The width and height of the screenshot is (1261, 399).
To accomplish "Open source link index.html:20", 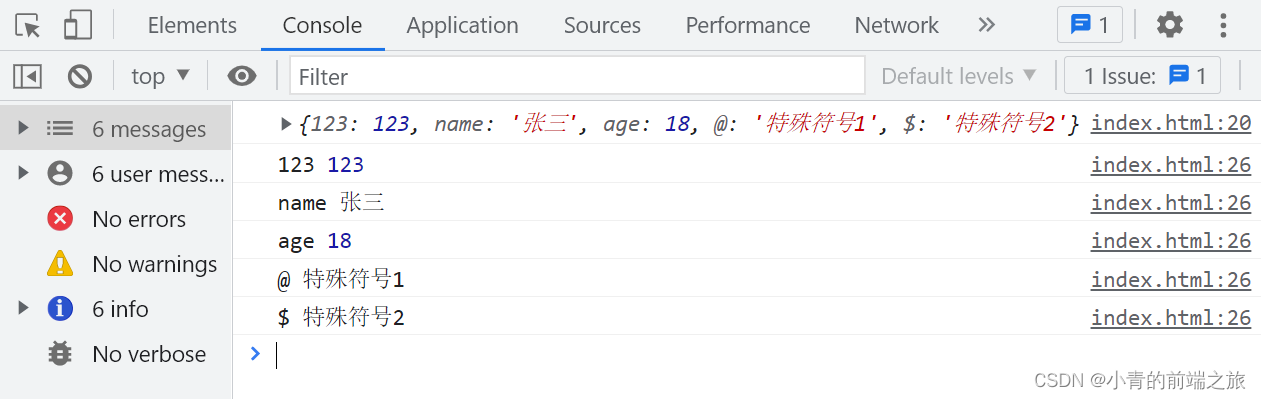I will pyautogui.click(x=1171, y=123).
